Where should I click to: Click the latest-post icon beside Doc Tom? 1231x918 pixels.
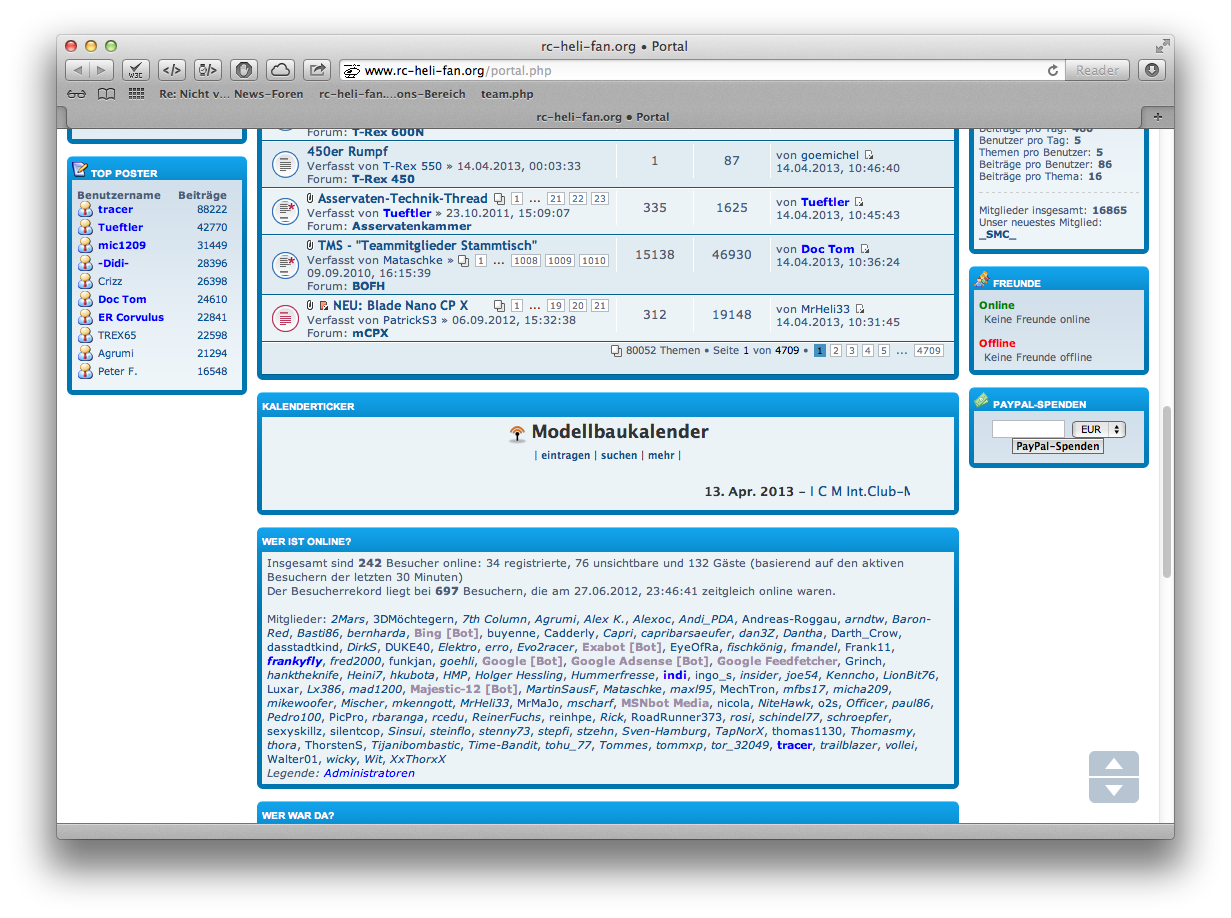(x=864, y=248)
